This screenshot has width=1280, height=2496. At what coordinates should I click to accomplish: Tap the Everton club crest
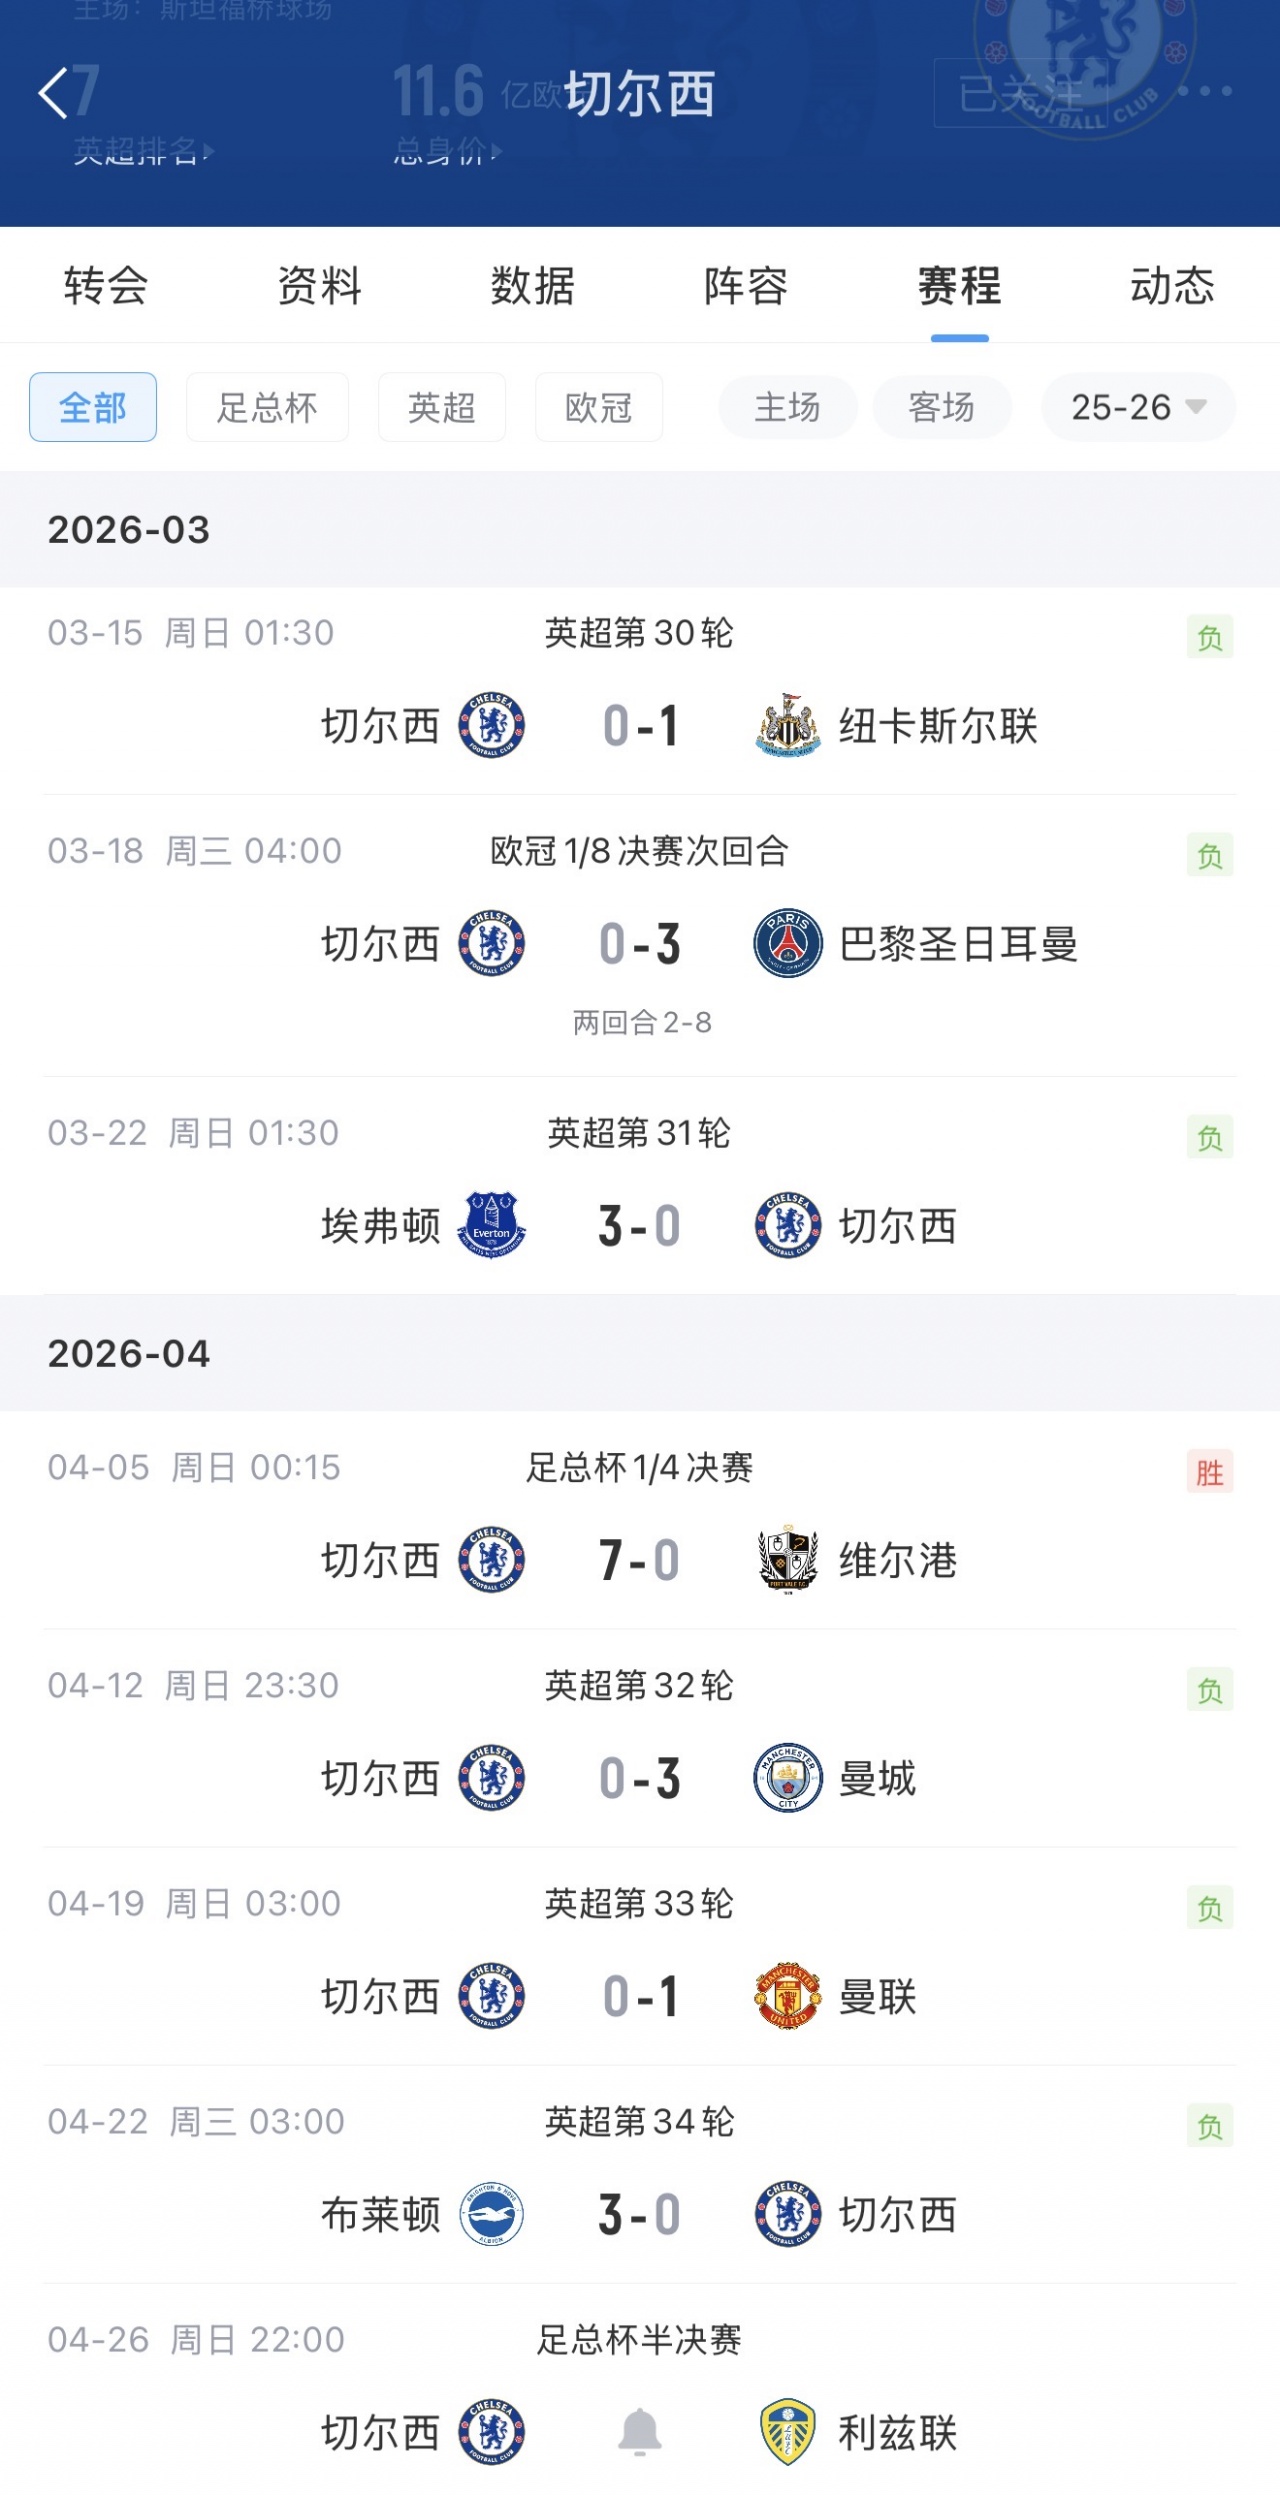(x=491, y=1225)
